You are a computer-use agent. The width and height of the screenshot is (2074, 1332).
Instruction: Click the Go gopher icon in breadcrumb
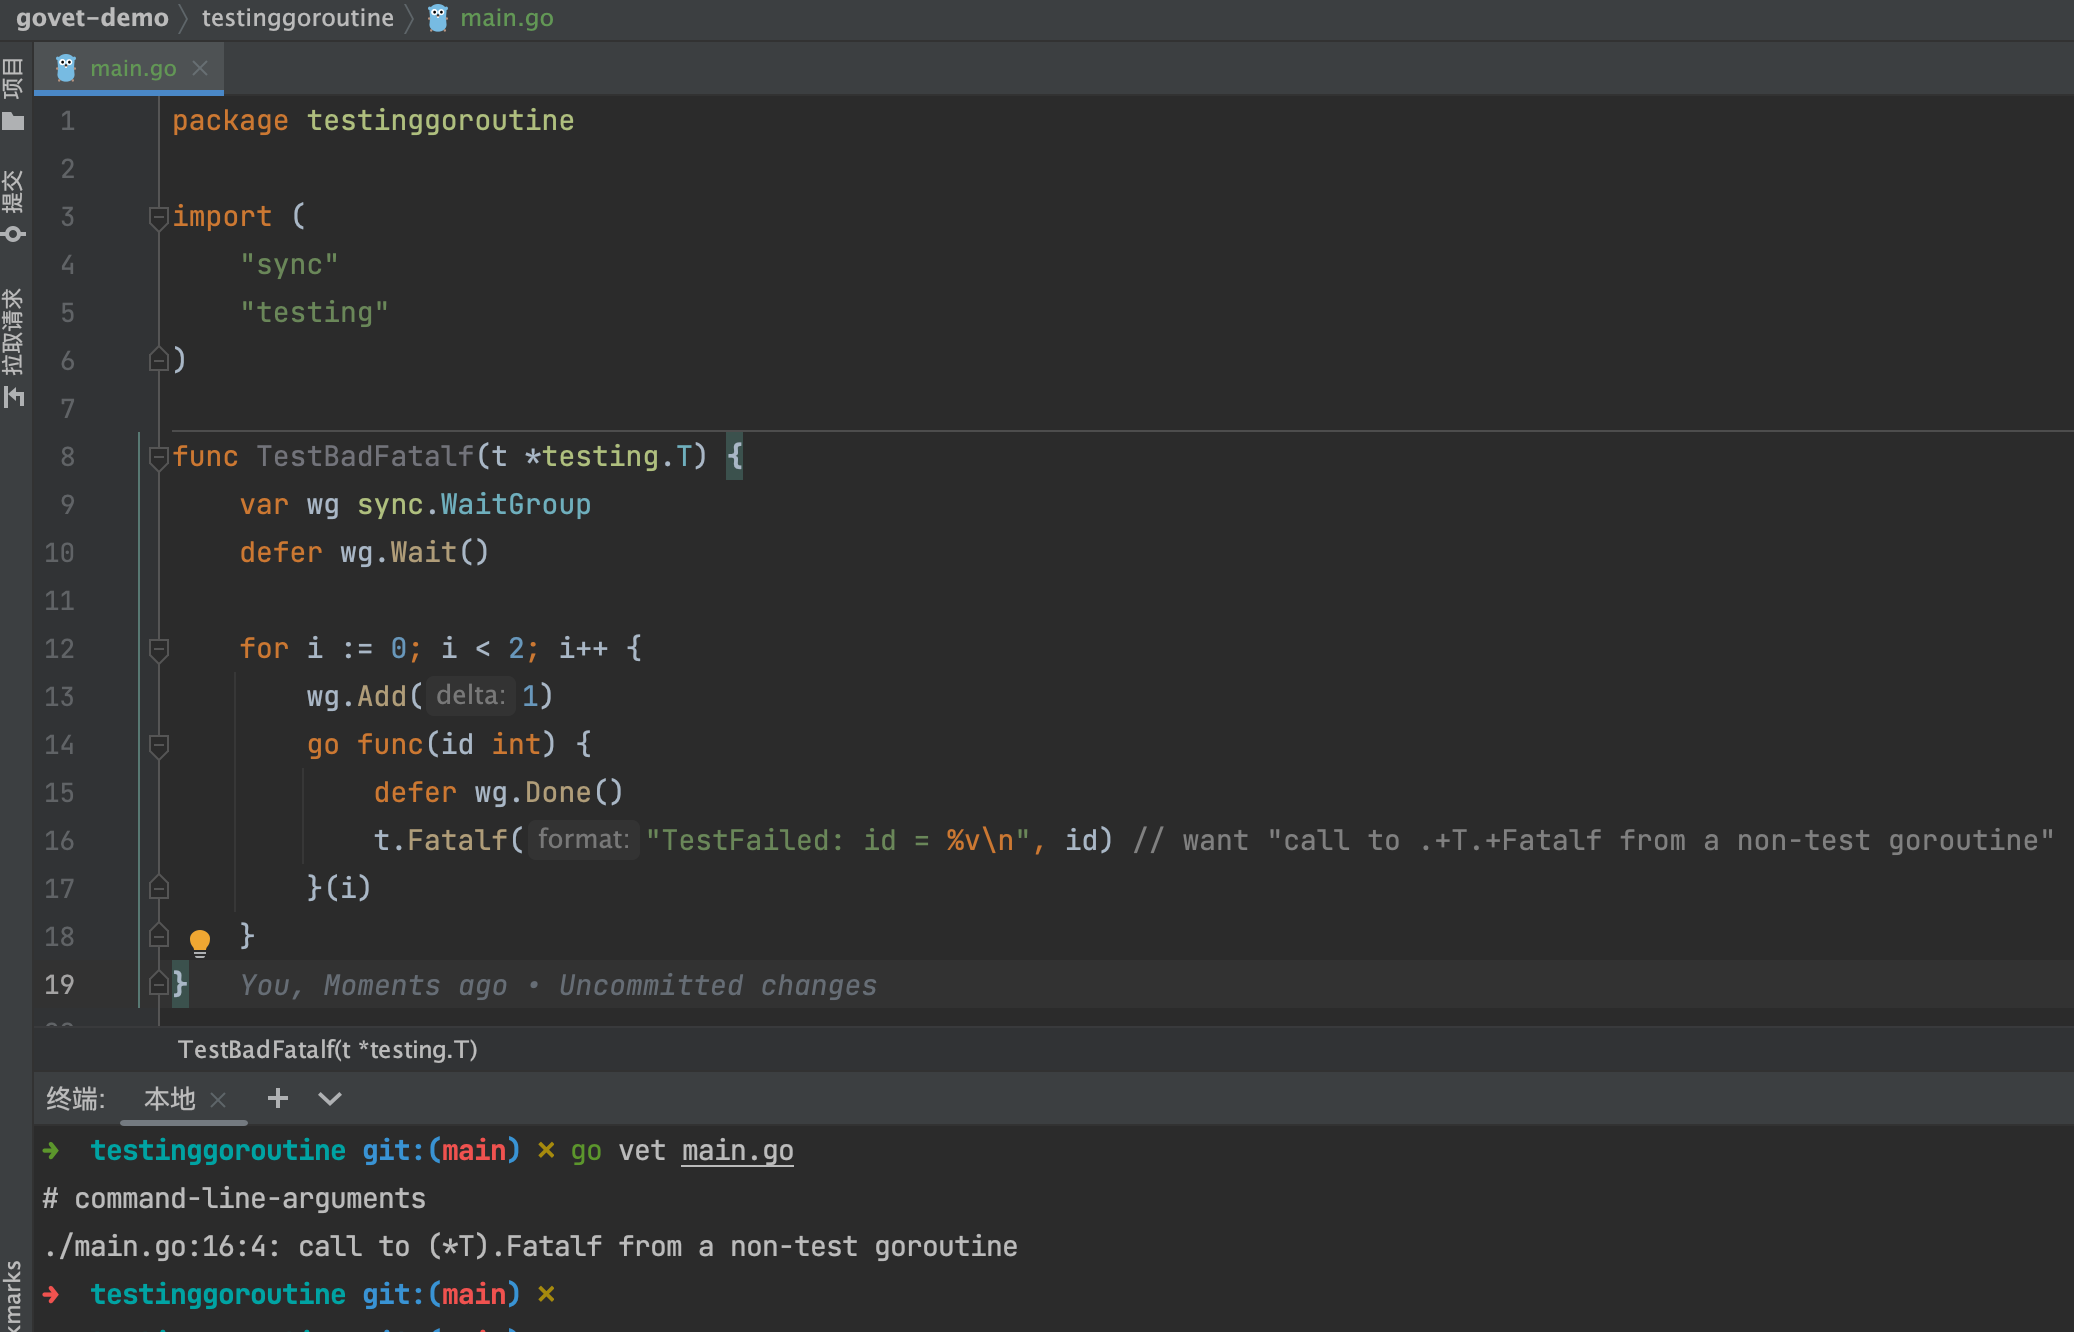pos(438,18)
